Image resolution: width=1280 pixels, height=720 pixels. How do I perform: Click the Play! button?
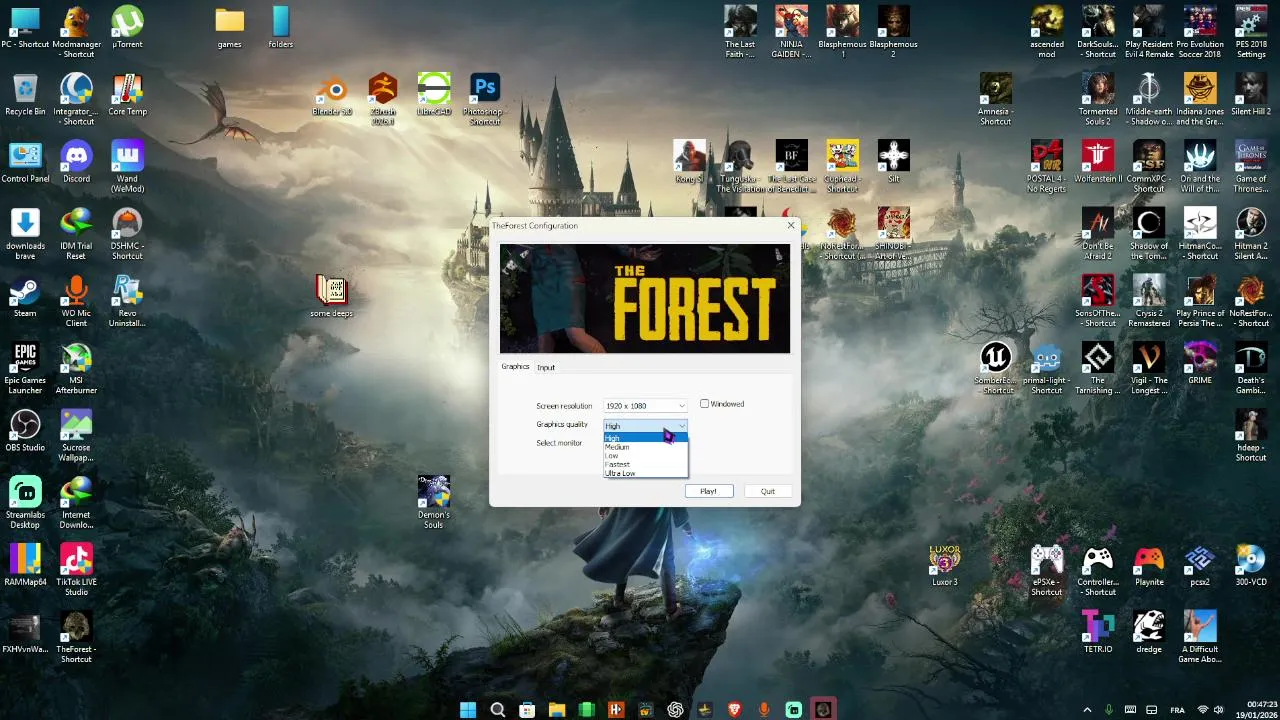[708, 491]
